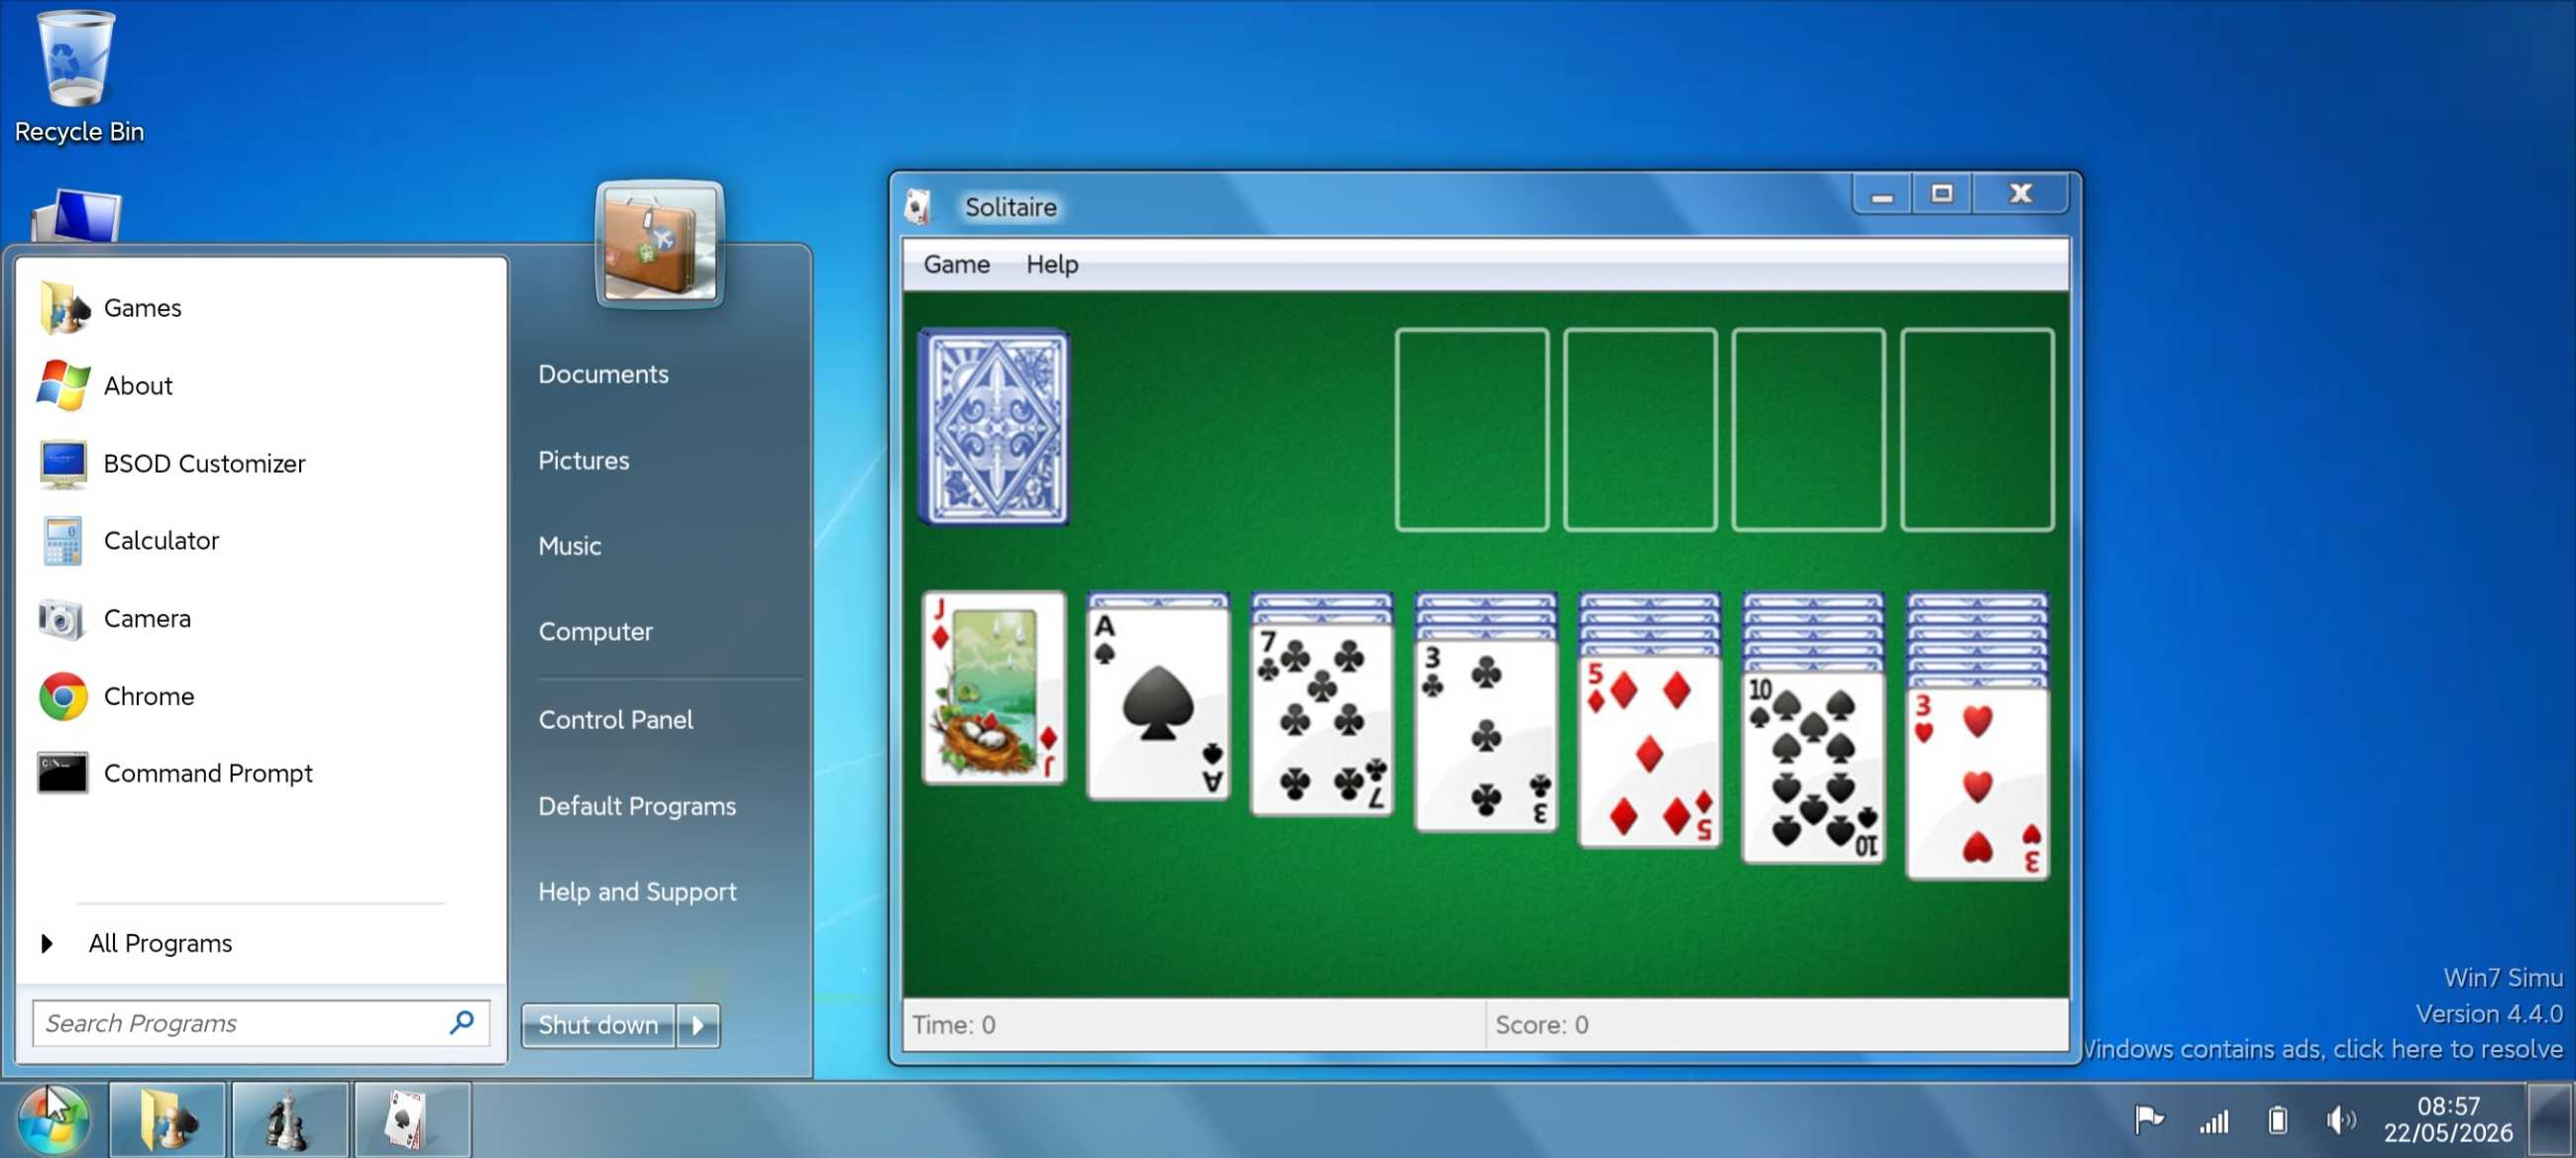The height and width of the screenshot is (1158, 2576).
Task: Click the Solitaire title bar icon
Action: pos(917,206)
